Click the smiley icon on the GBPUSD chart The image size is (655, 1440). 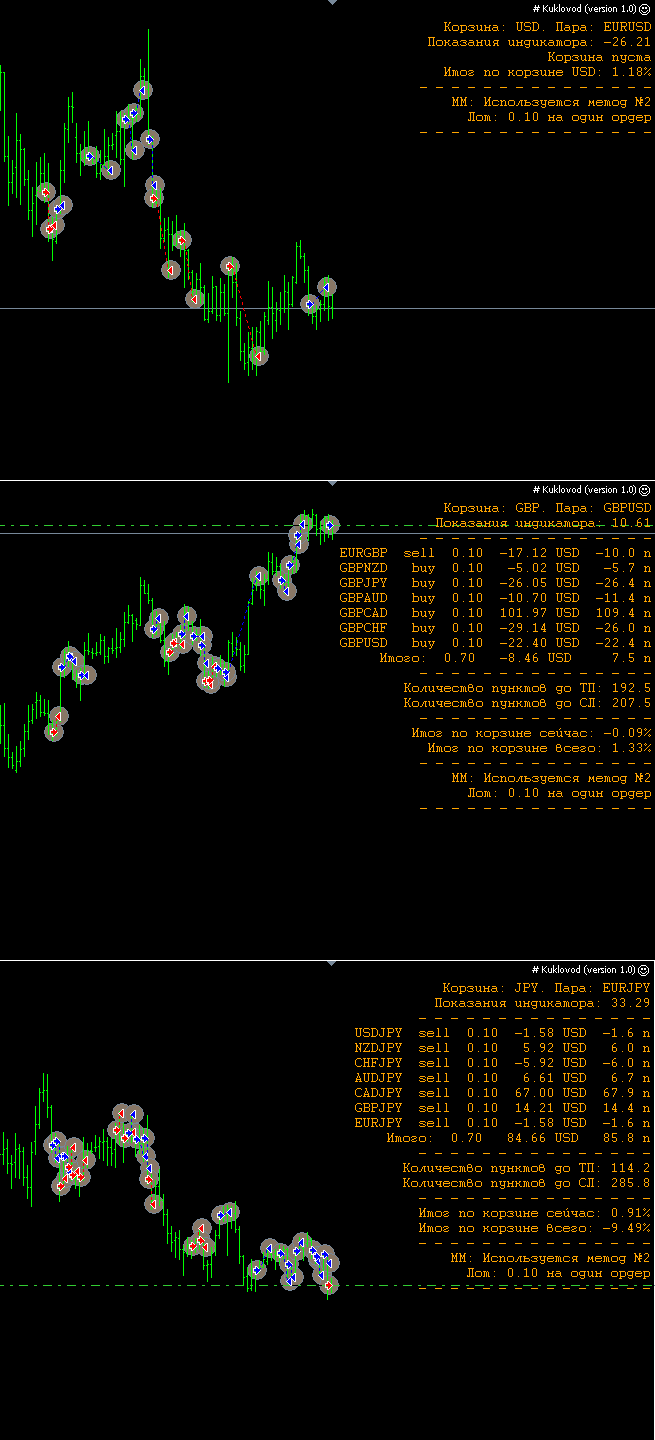click(x=645, y=490)
